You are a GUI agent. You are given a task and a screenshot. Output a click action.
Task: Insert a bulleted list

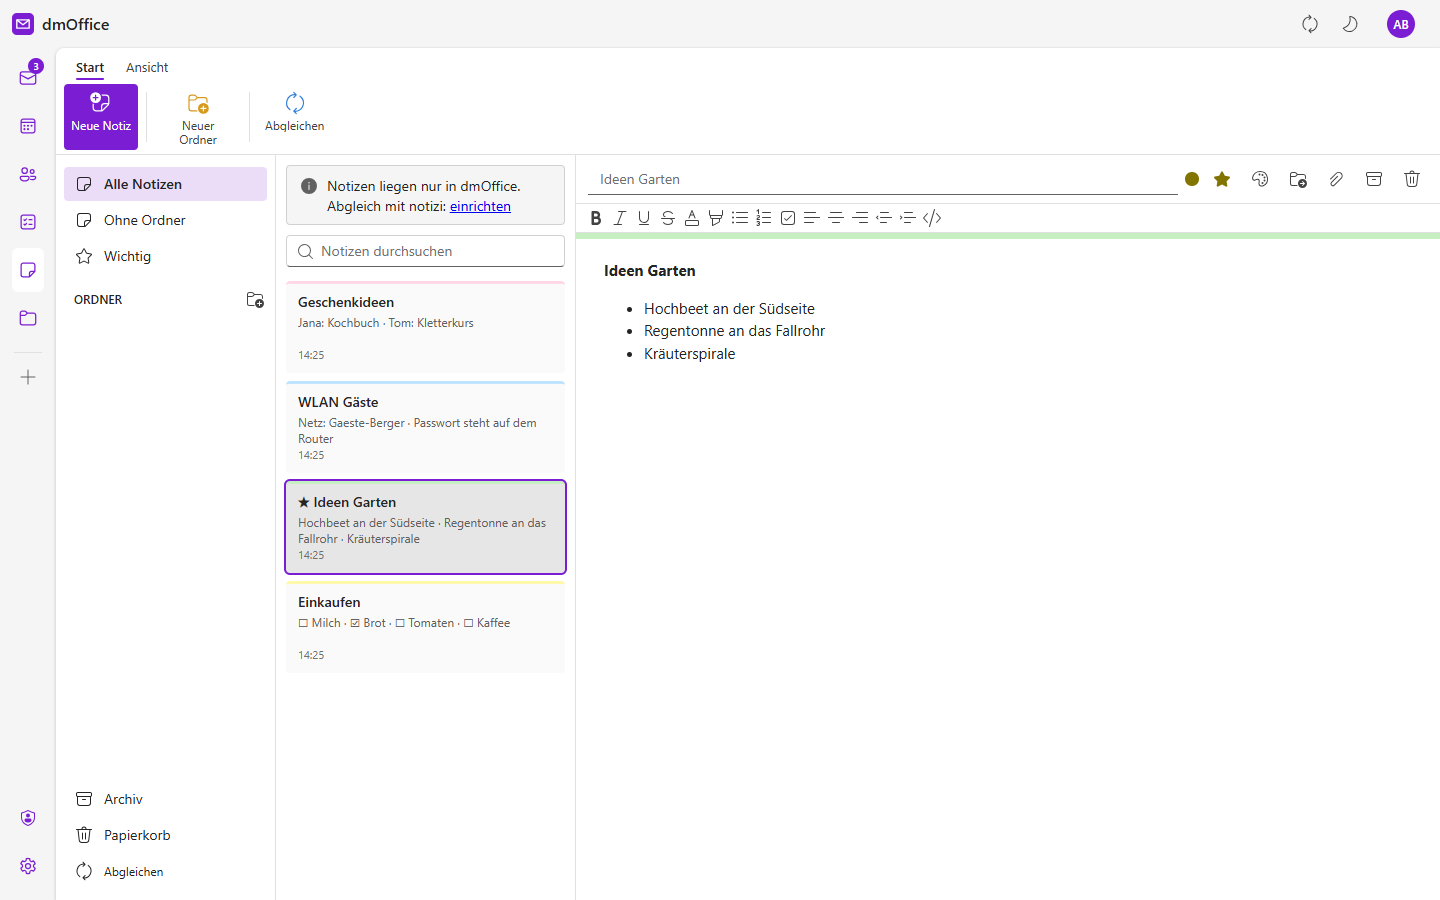[740, 218]
